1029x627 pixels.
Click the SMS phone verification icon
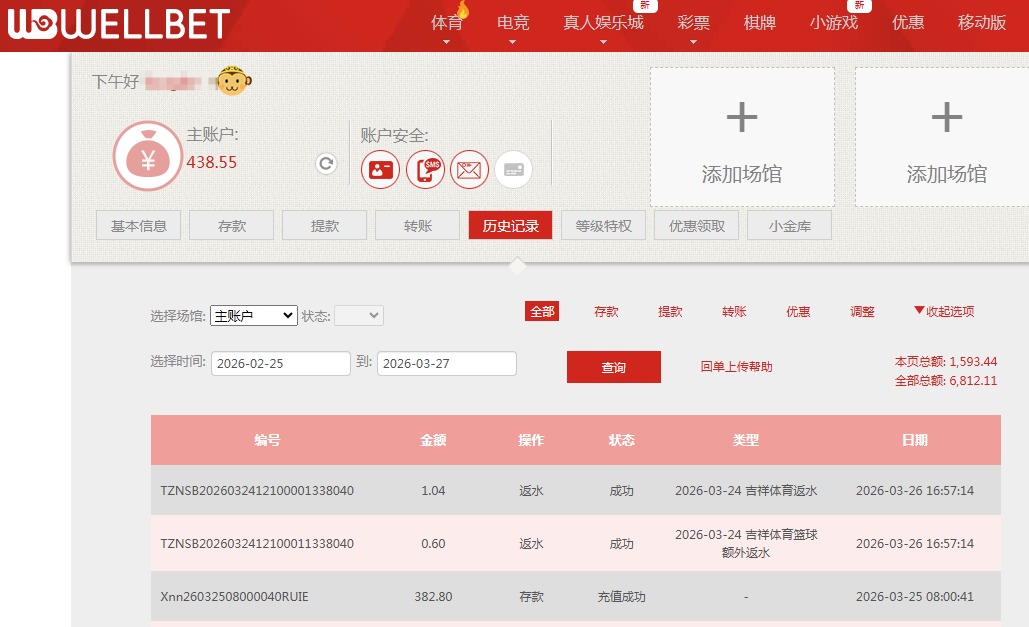425,169
